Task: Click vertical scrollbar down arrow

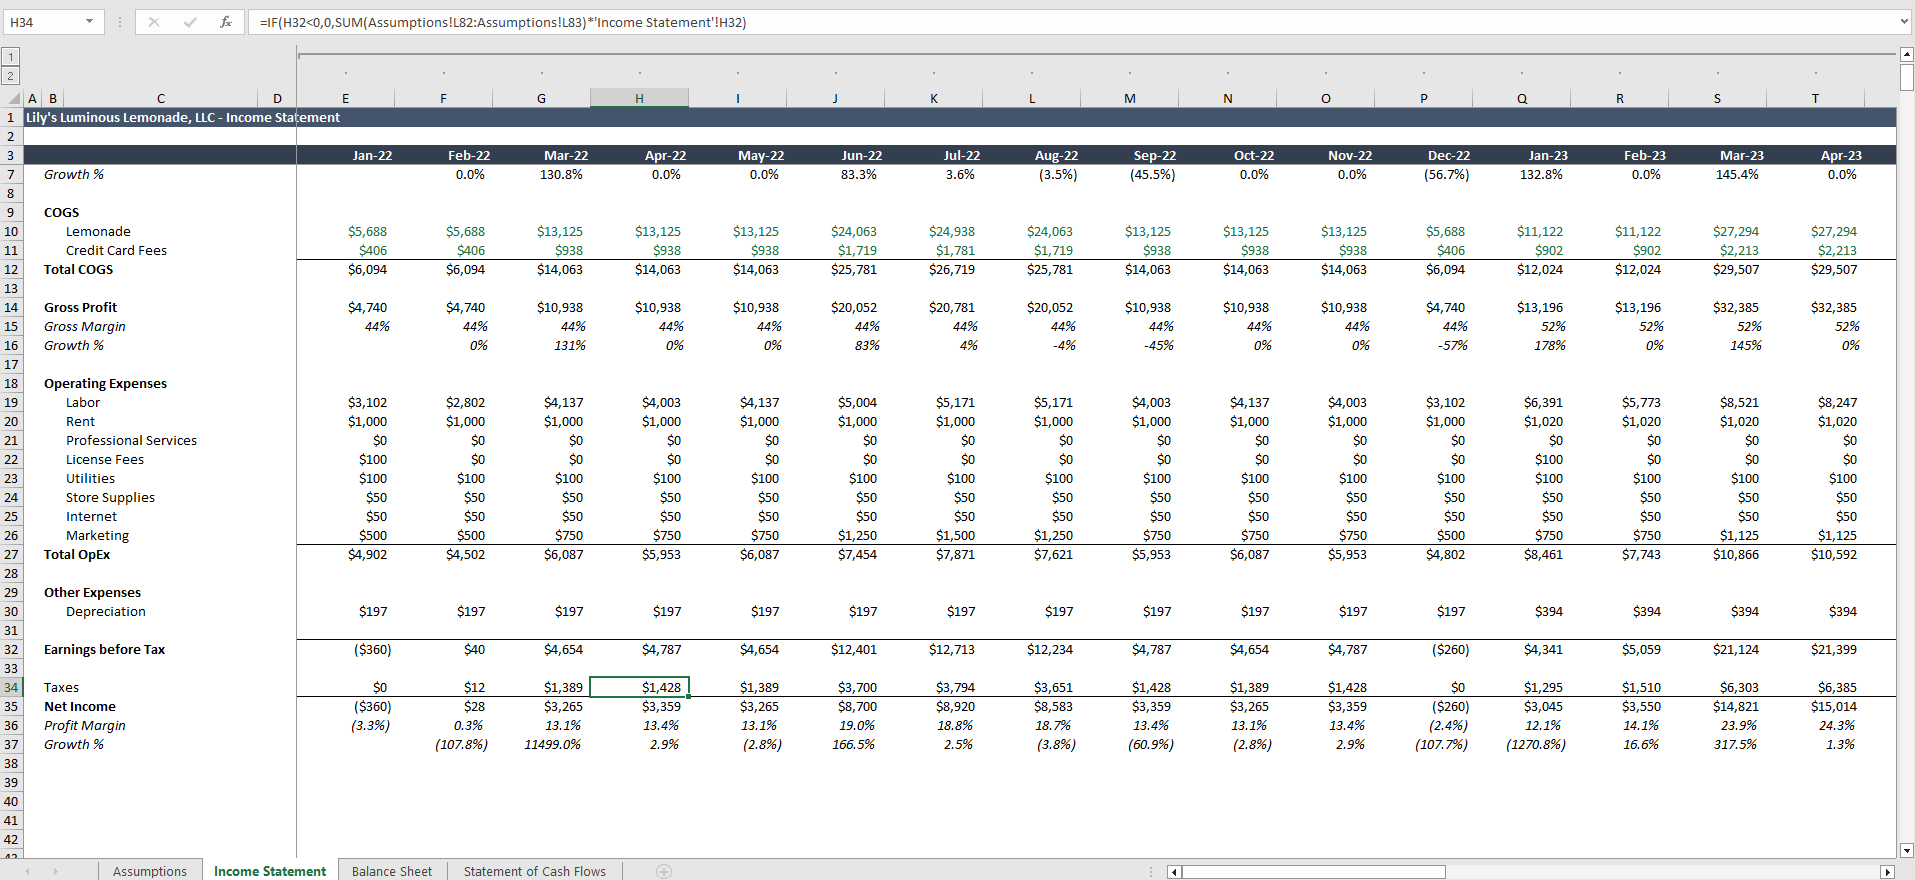Action: (1906, 850)
